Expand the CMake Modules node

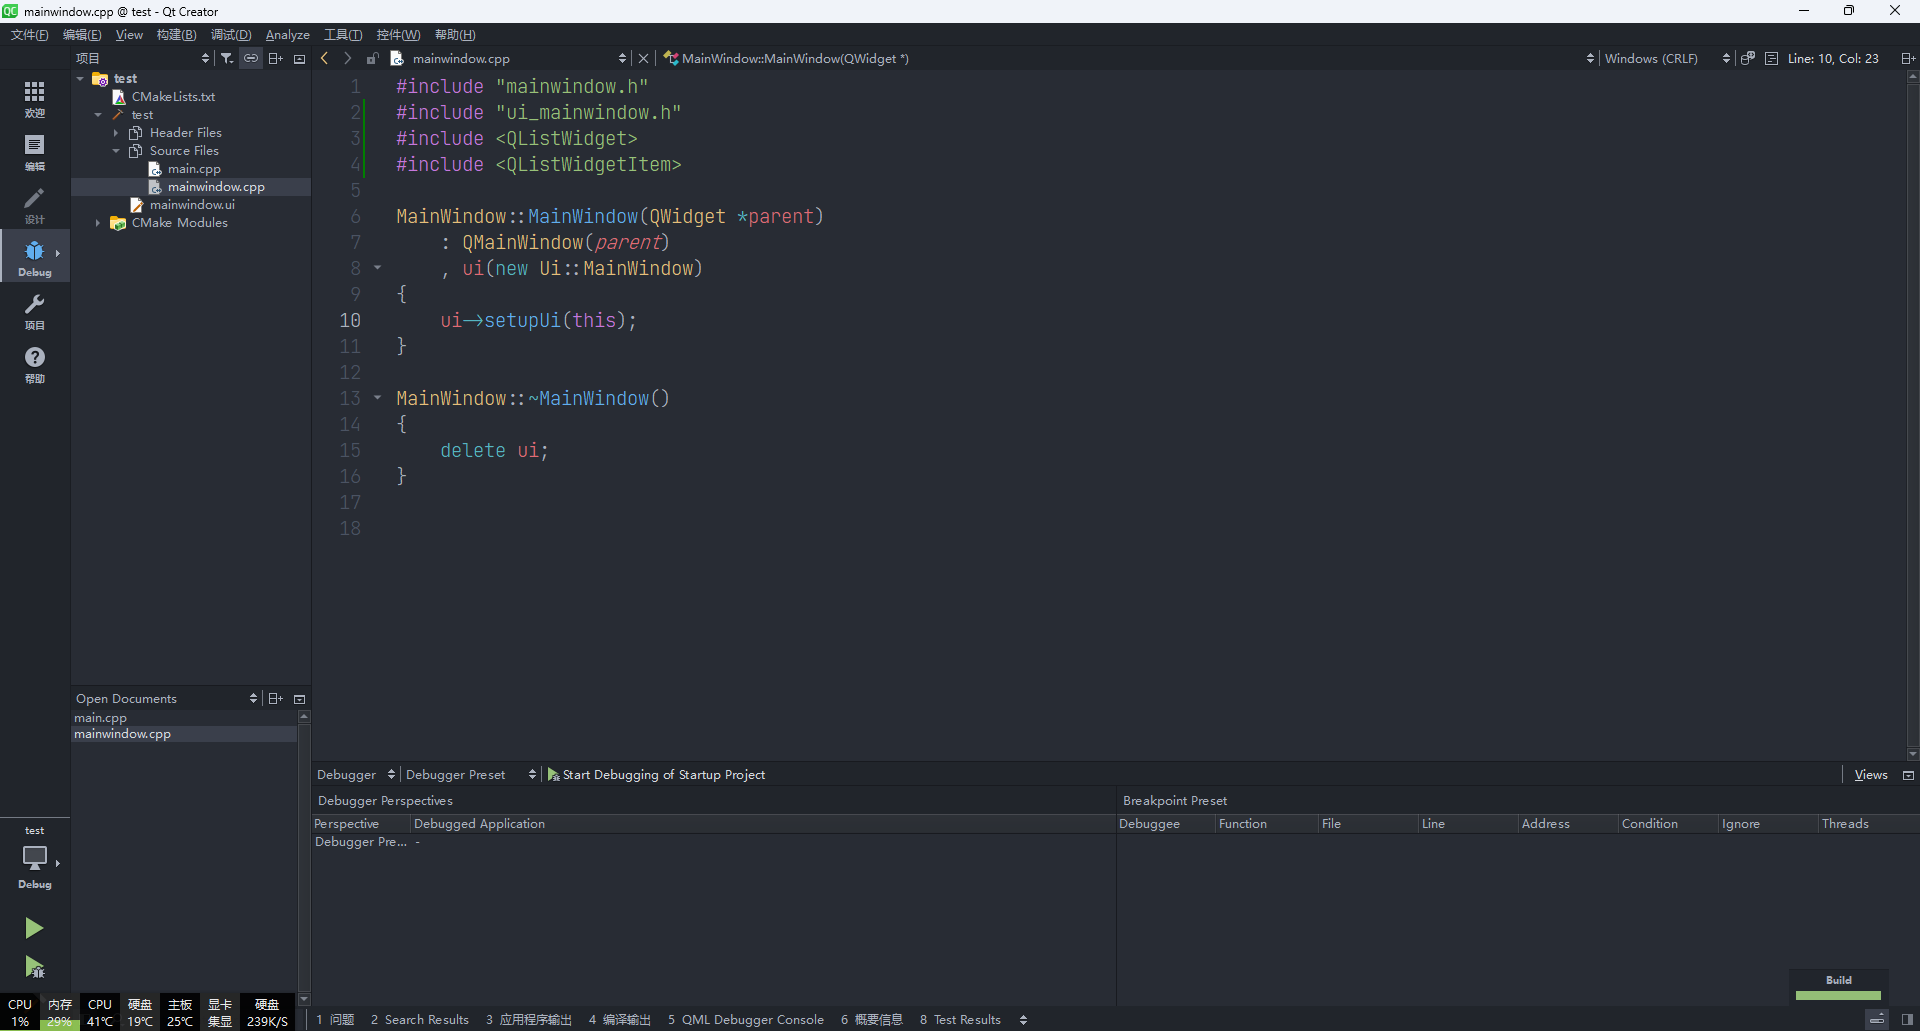(x=98, y=222)
